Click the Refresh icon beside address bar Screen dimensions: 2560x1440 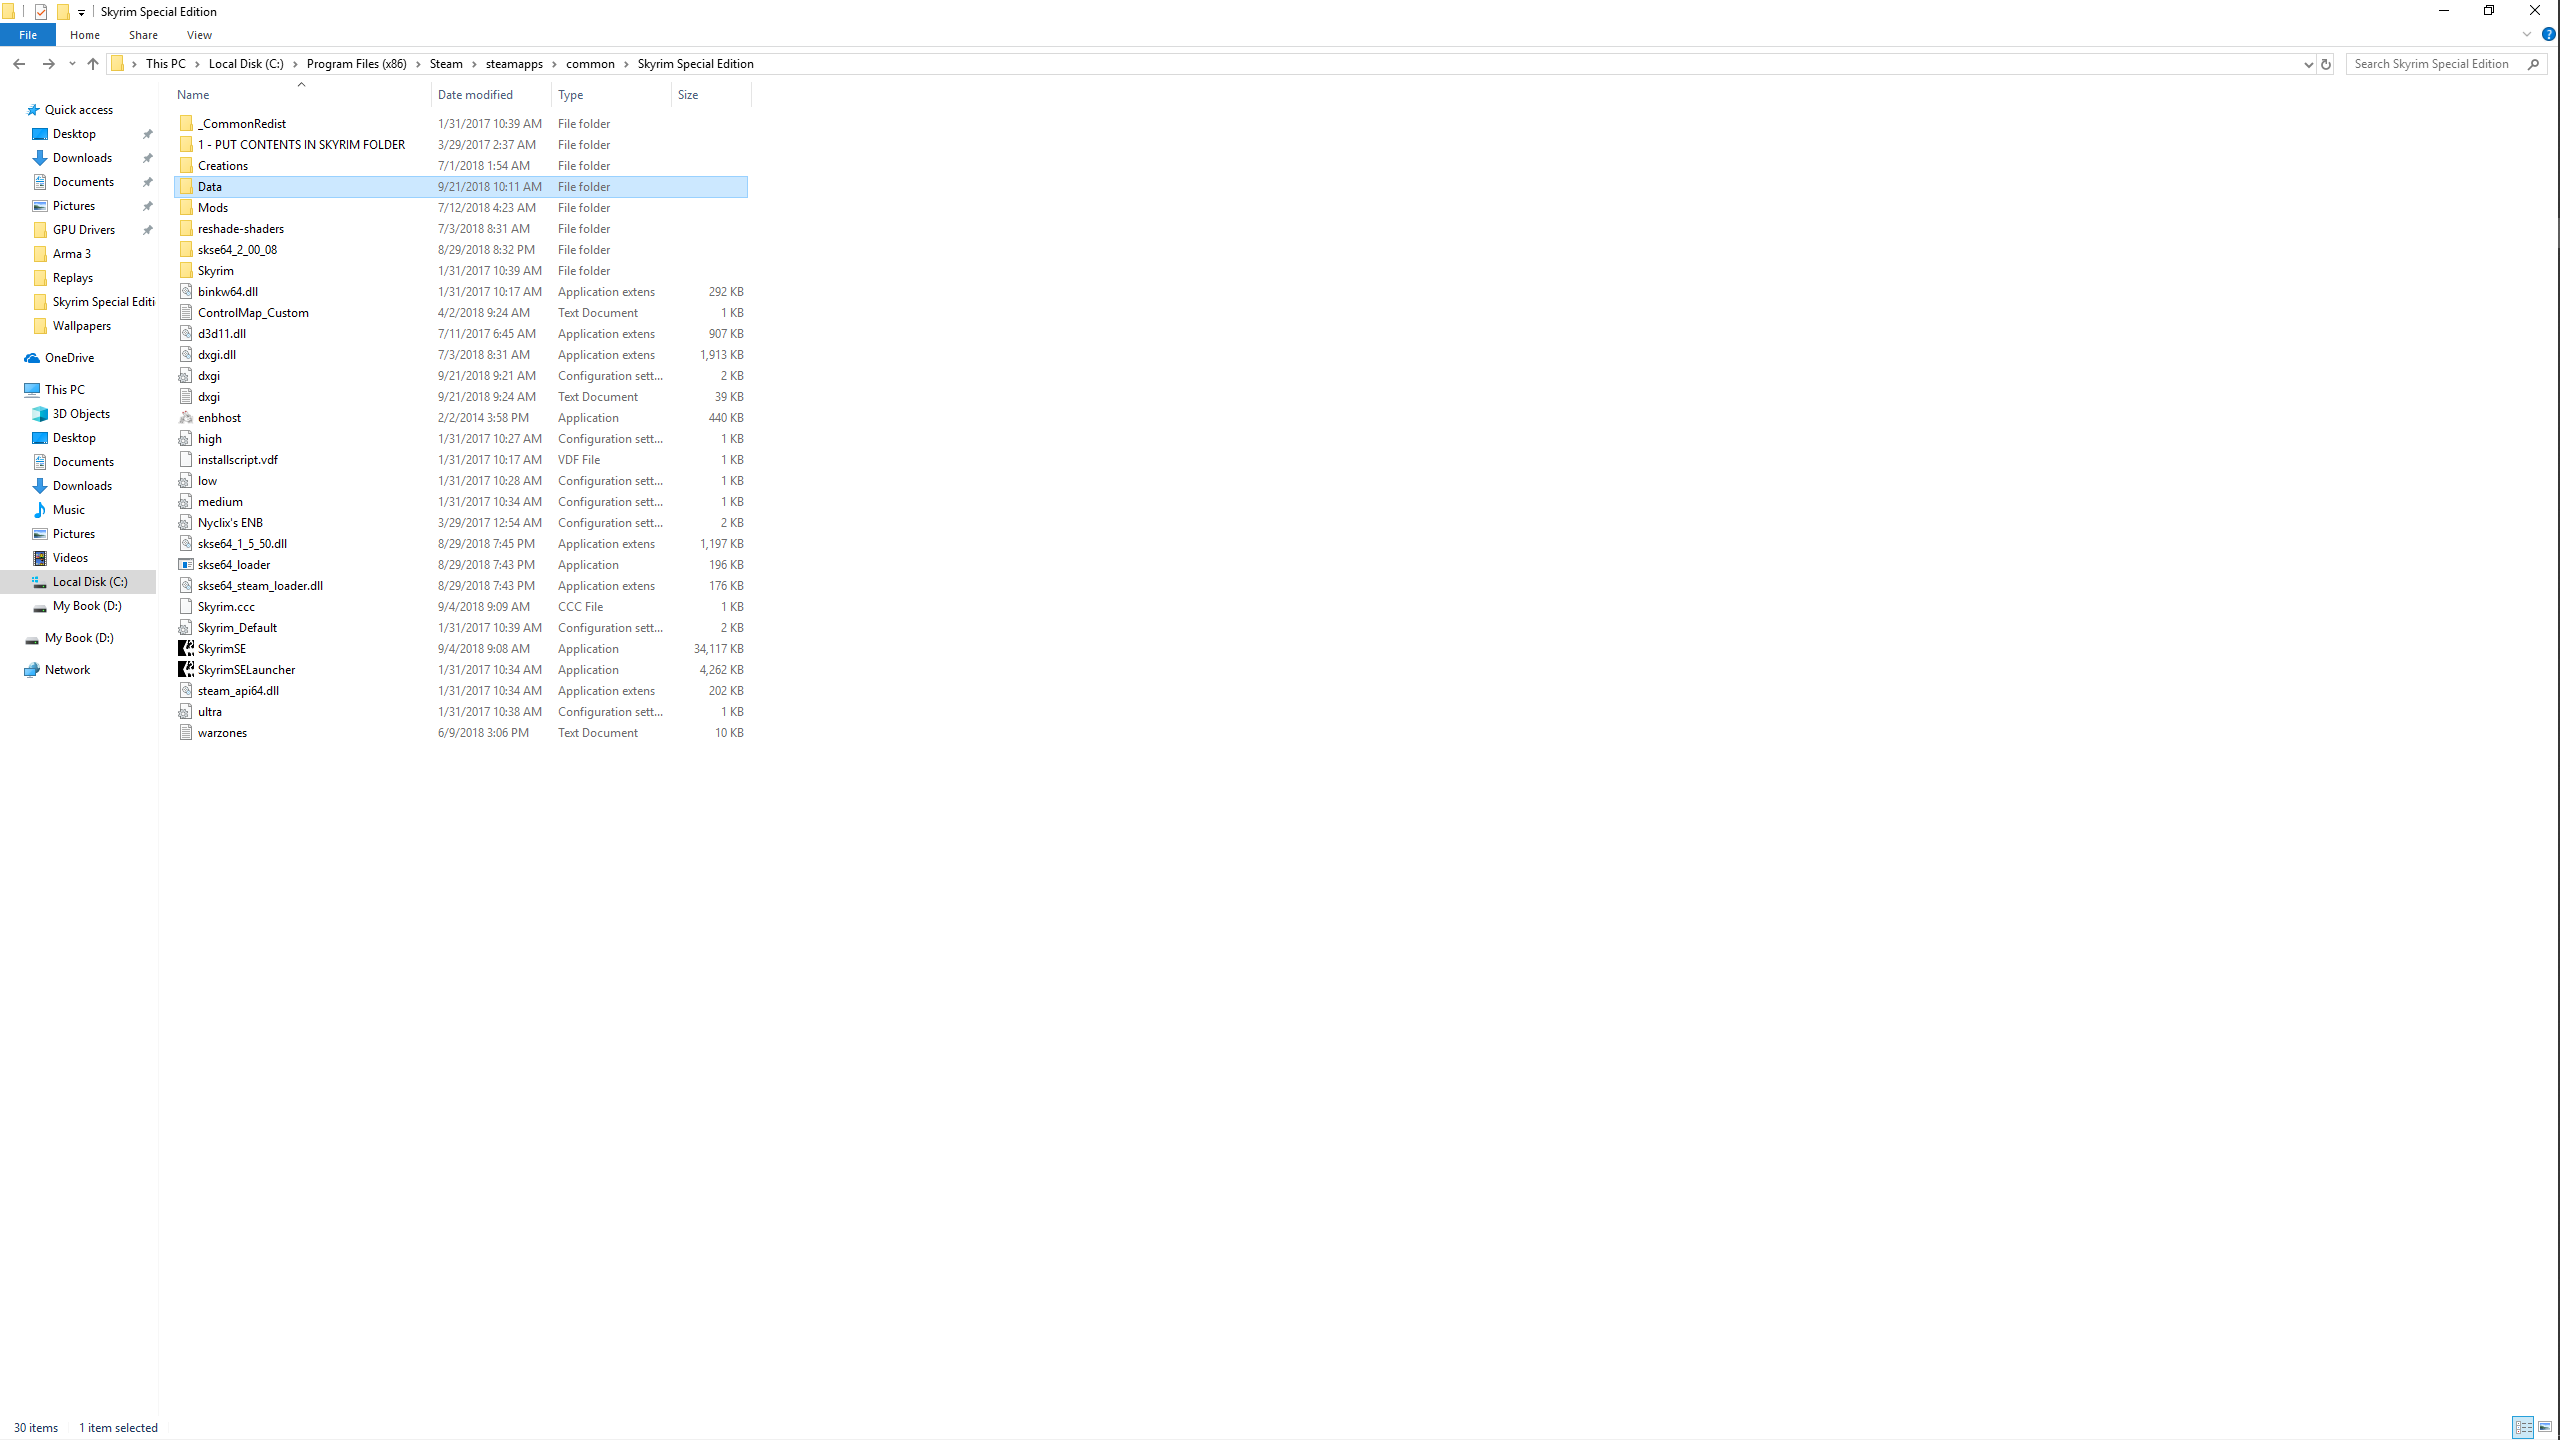tap(2326, 64)
